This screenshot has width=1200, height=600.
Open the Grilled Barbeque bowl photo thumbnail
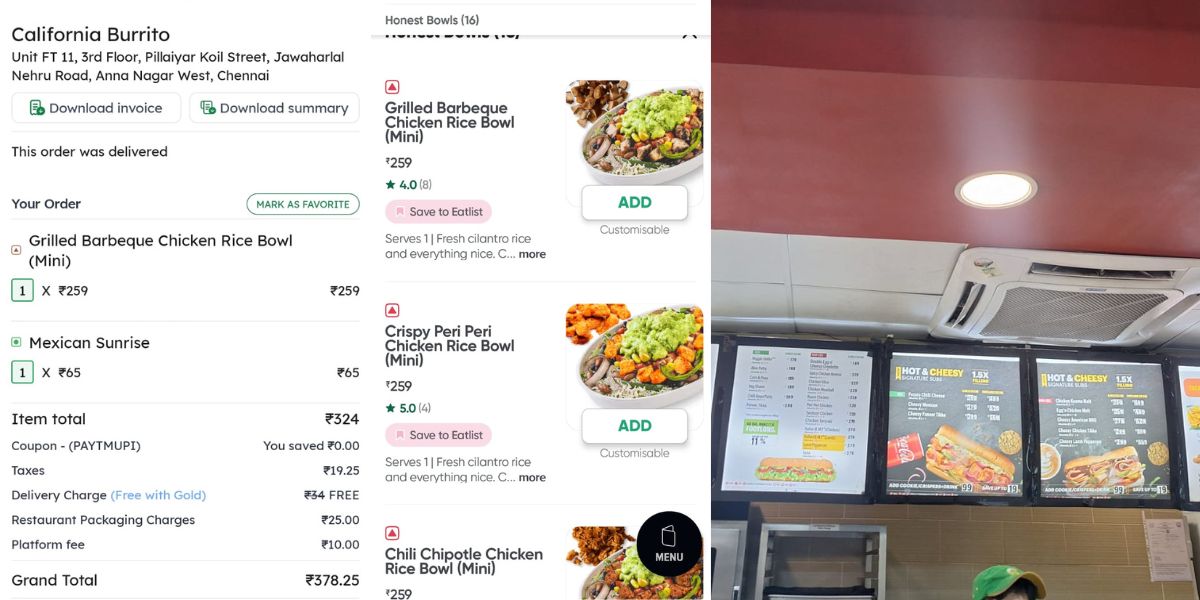634,133
